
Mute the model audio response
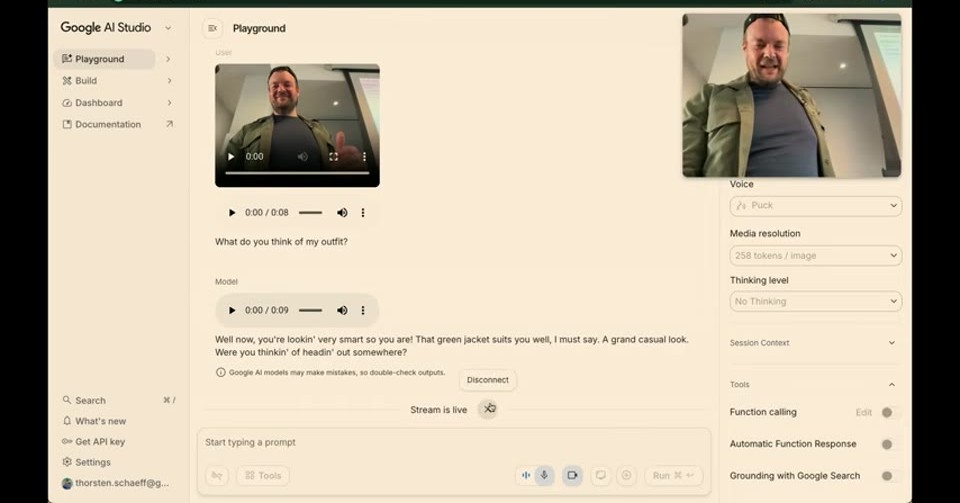pos(342,310)
